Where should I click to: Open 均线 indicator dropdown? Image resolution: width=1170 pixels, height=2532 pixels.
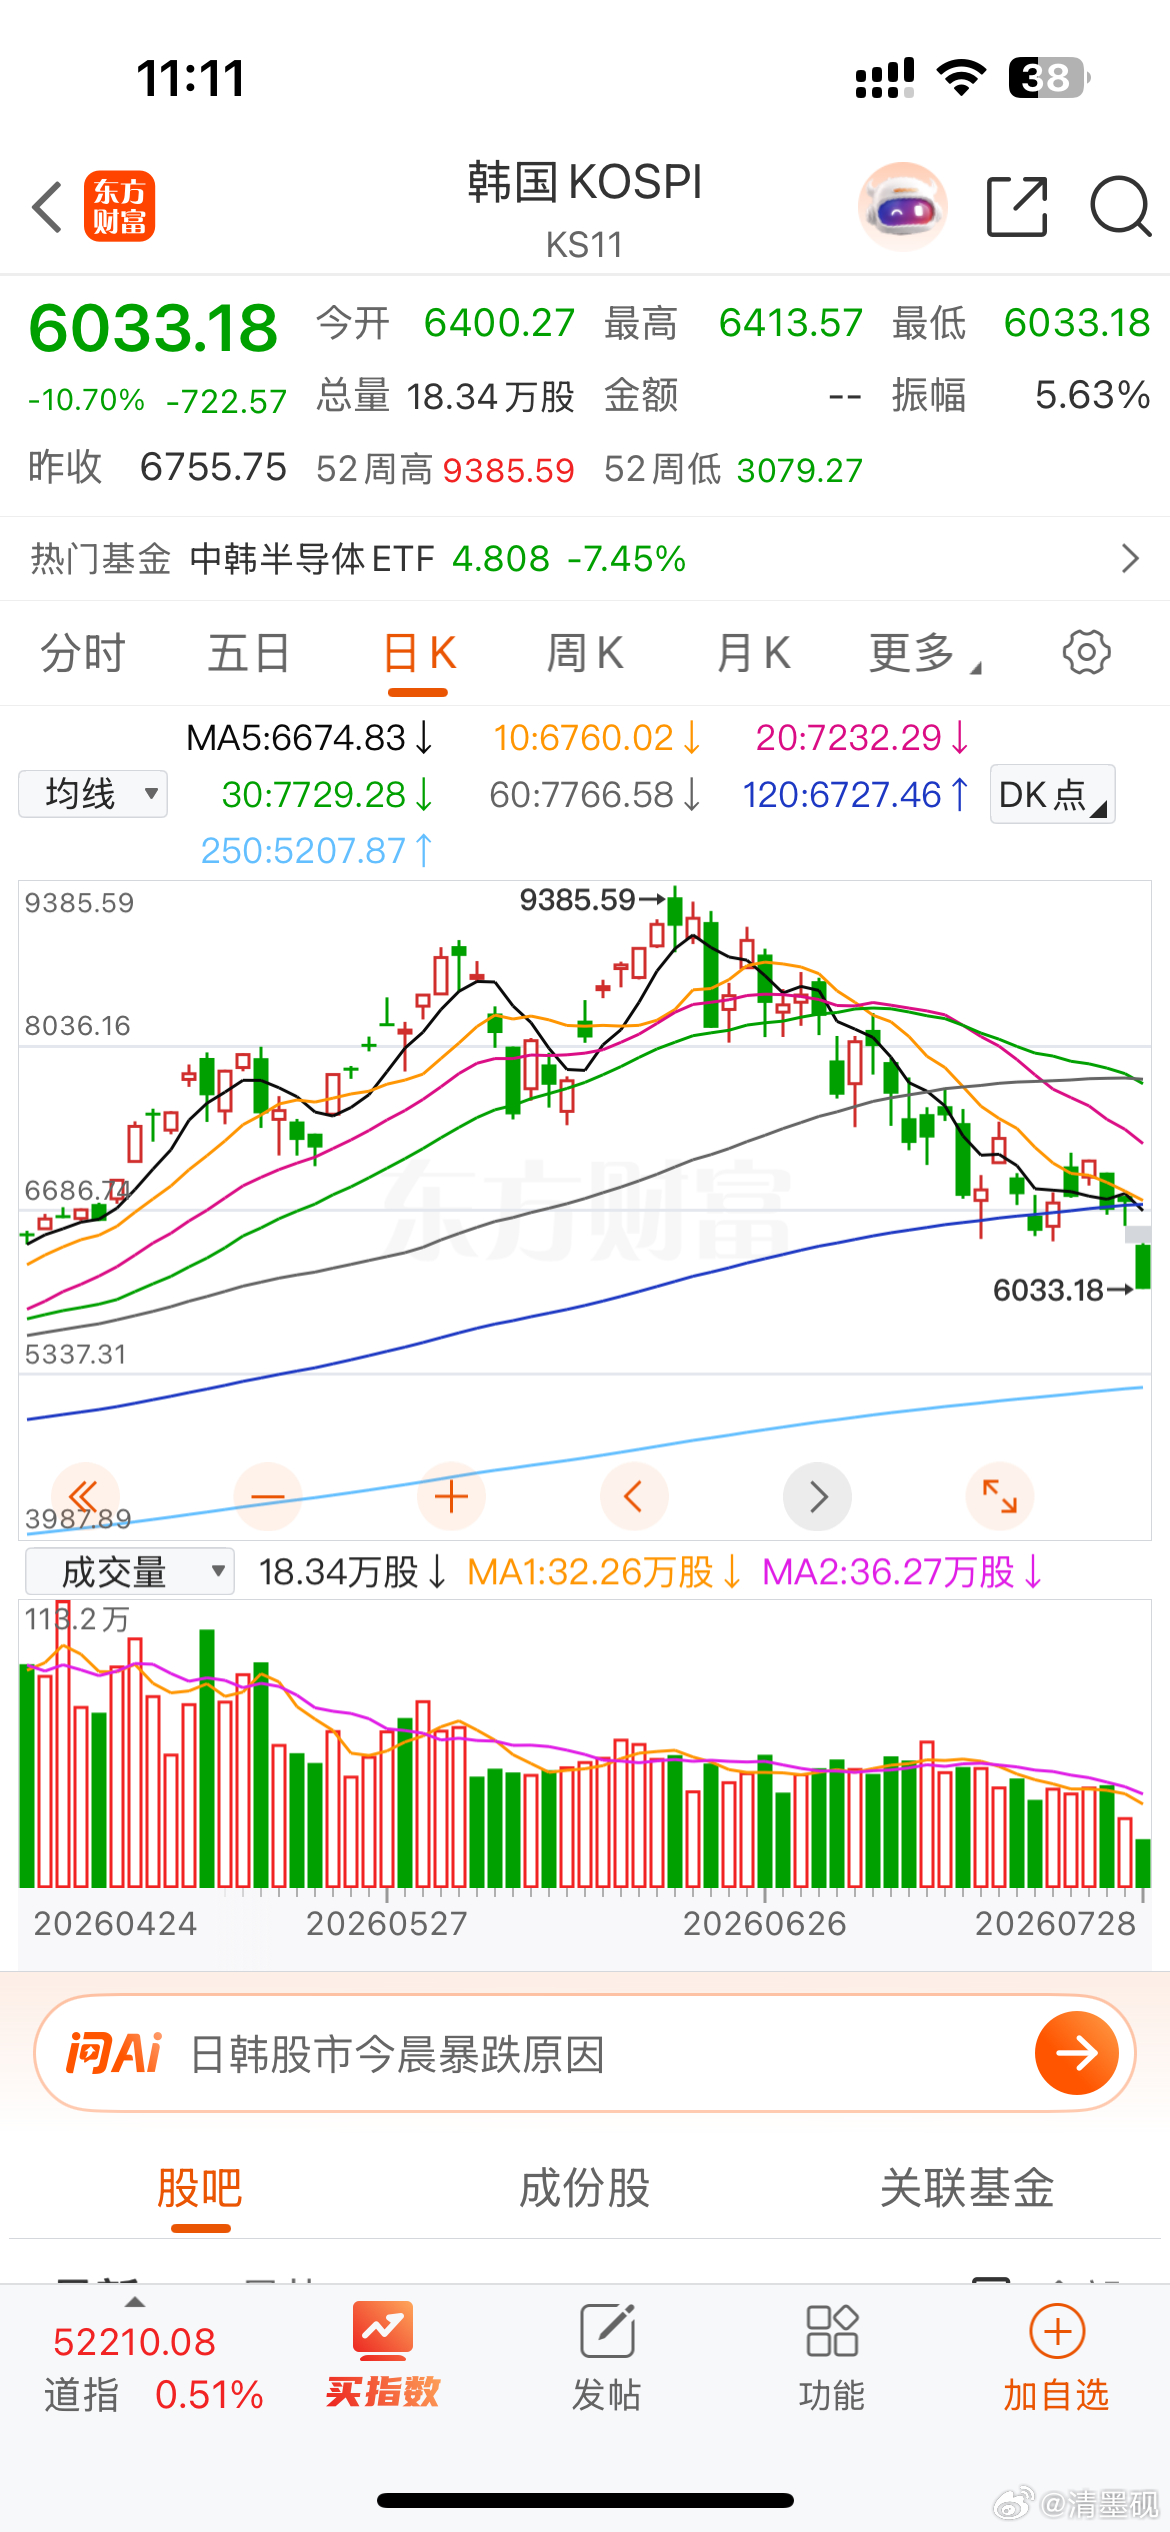(93, 794)
